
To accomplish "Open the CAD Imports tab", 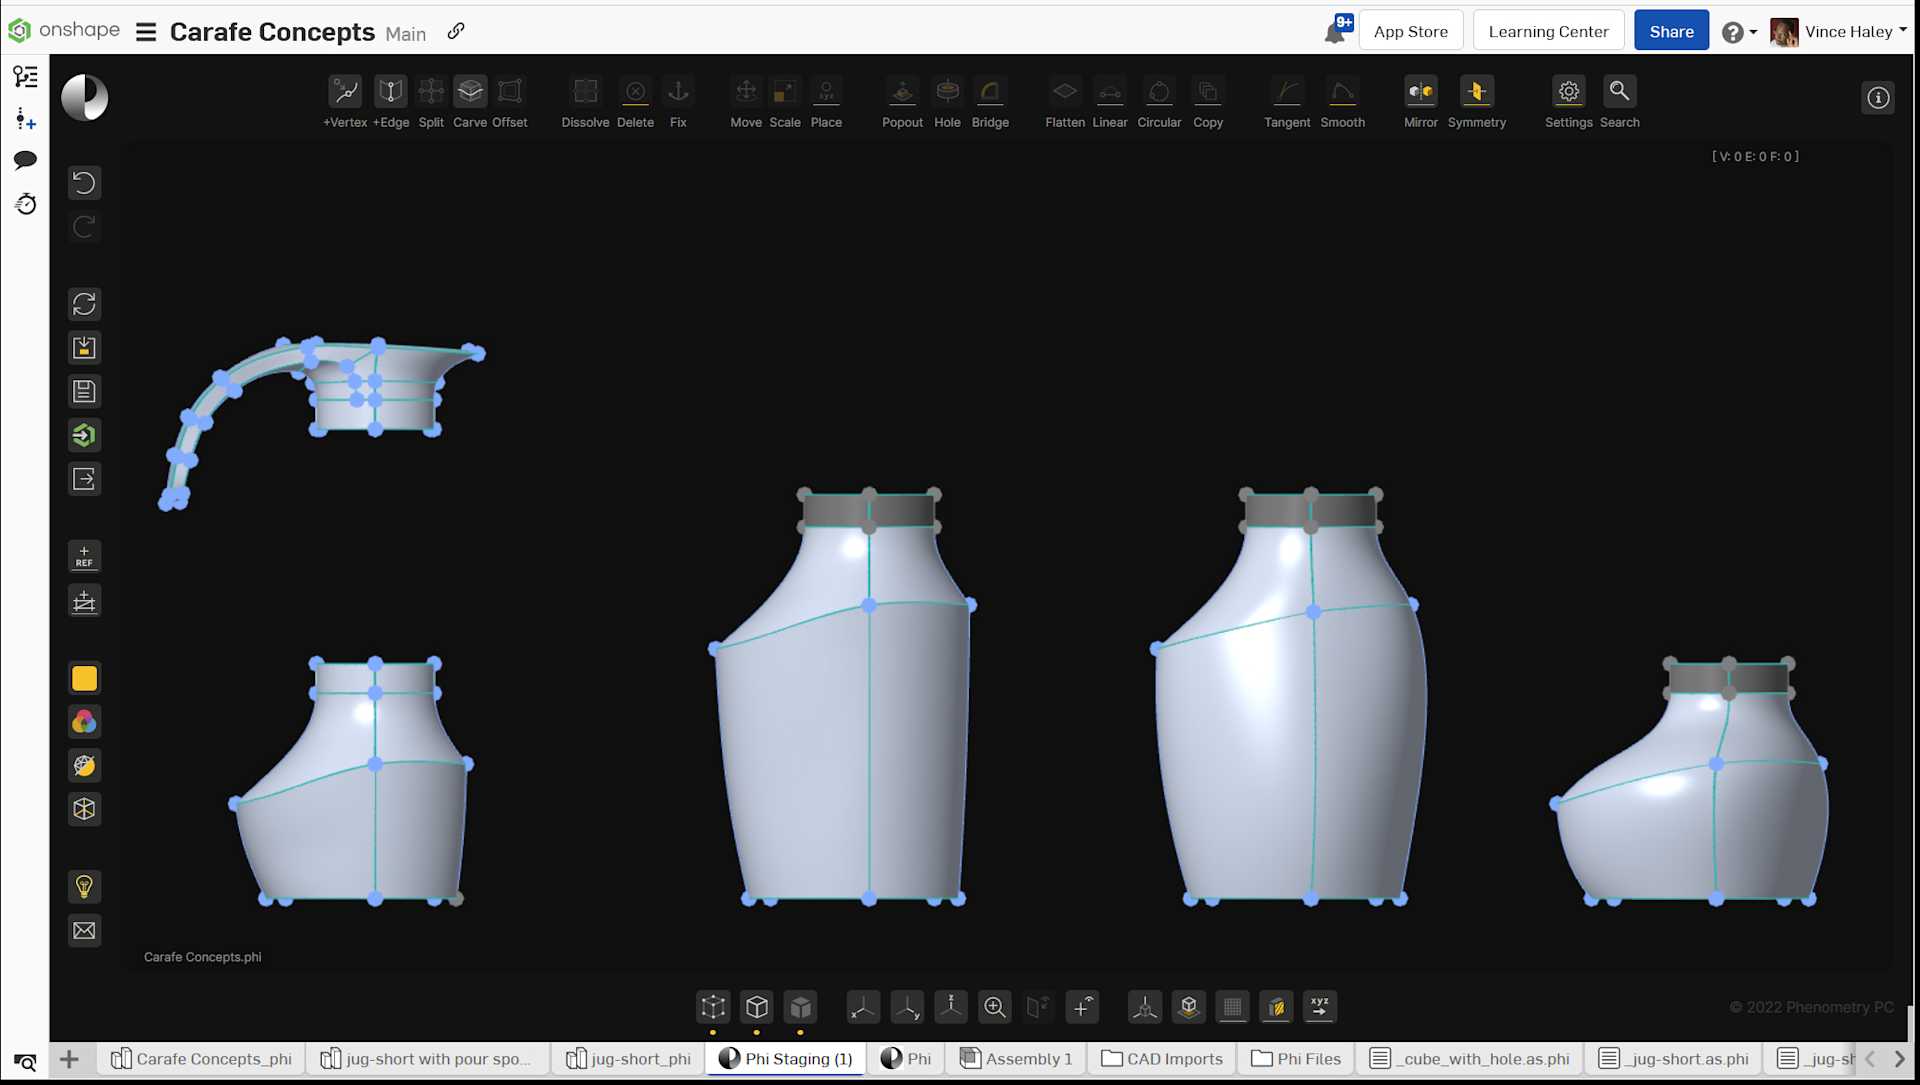I will click(1160, 1059).
